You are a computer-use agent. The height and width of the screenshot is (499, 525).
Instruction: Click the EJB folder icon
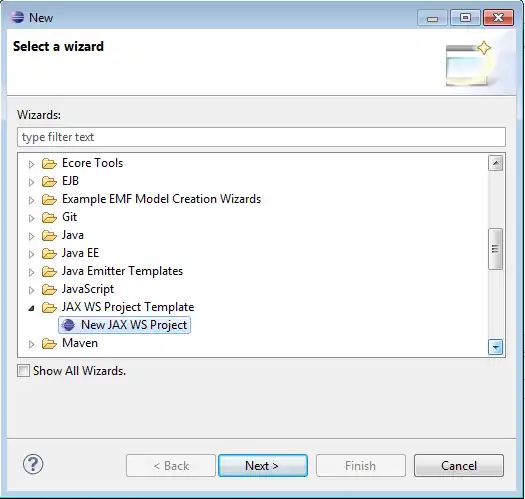point(49,182)
